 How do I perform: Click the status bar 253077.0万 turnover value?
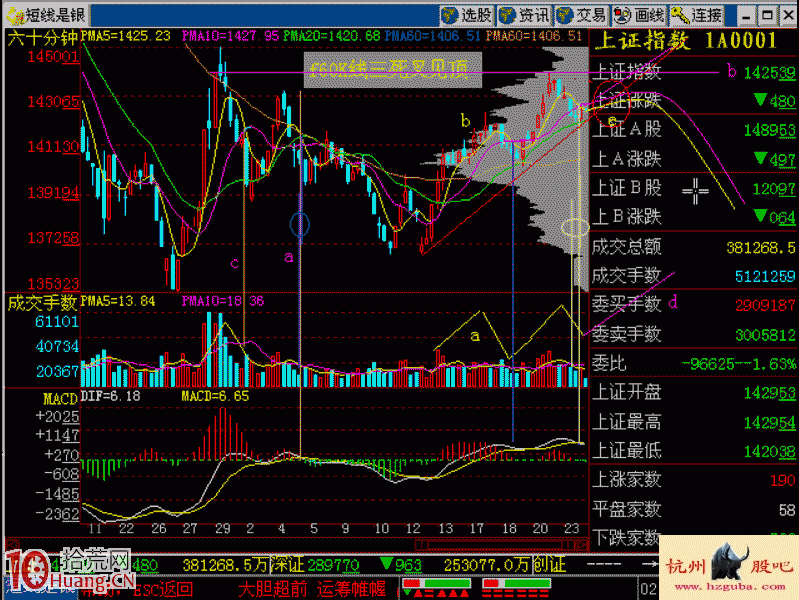[486, 565]
